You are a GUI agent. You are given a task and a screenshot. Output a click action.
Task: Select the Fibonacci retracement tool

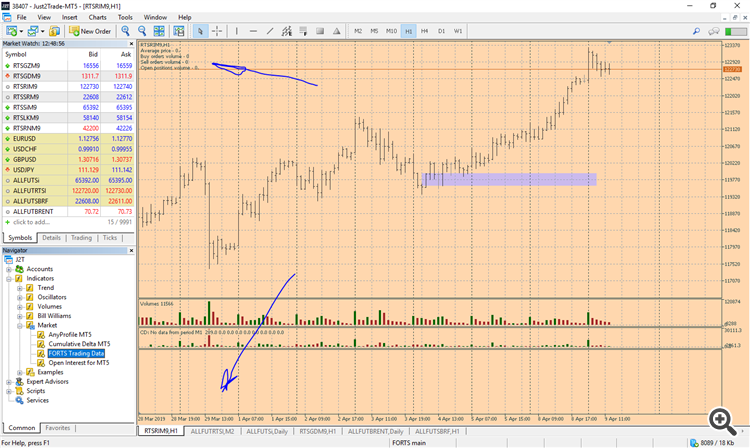303,31
